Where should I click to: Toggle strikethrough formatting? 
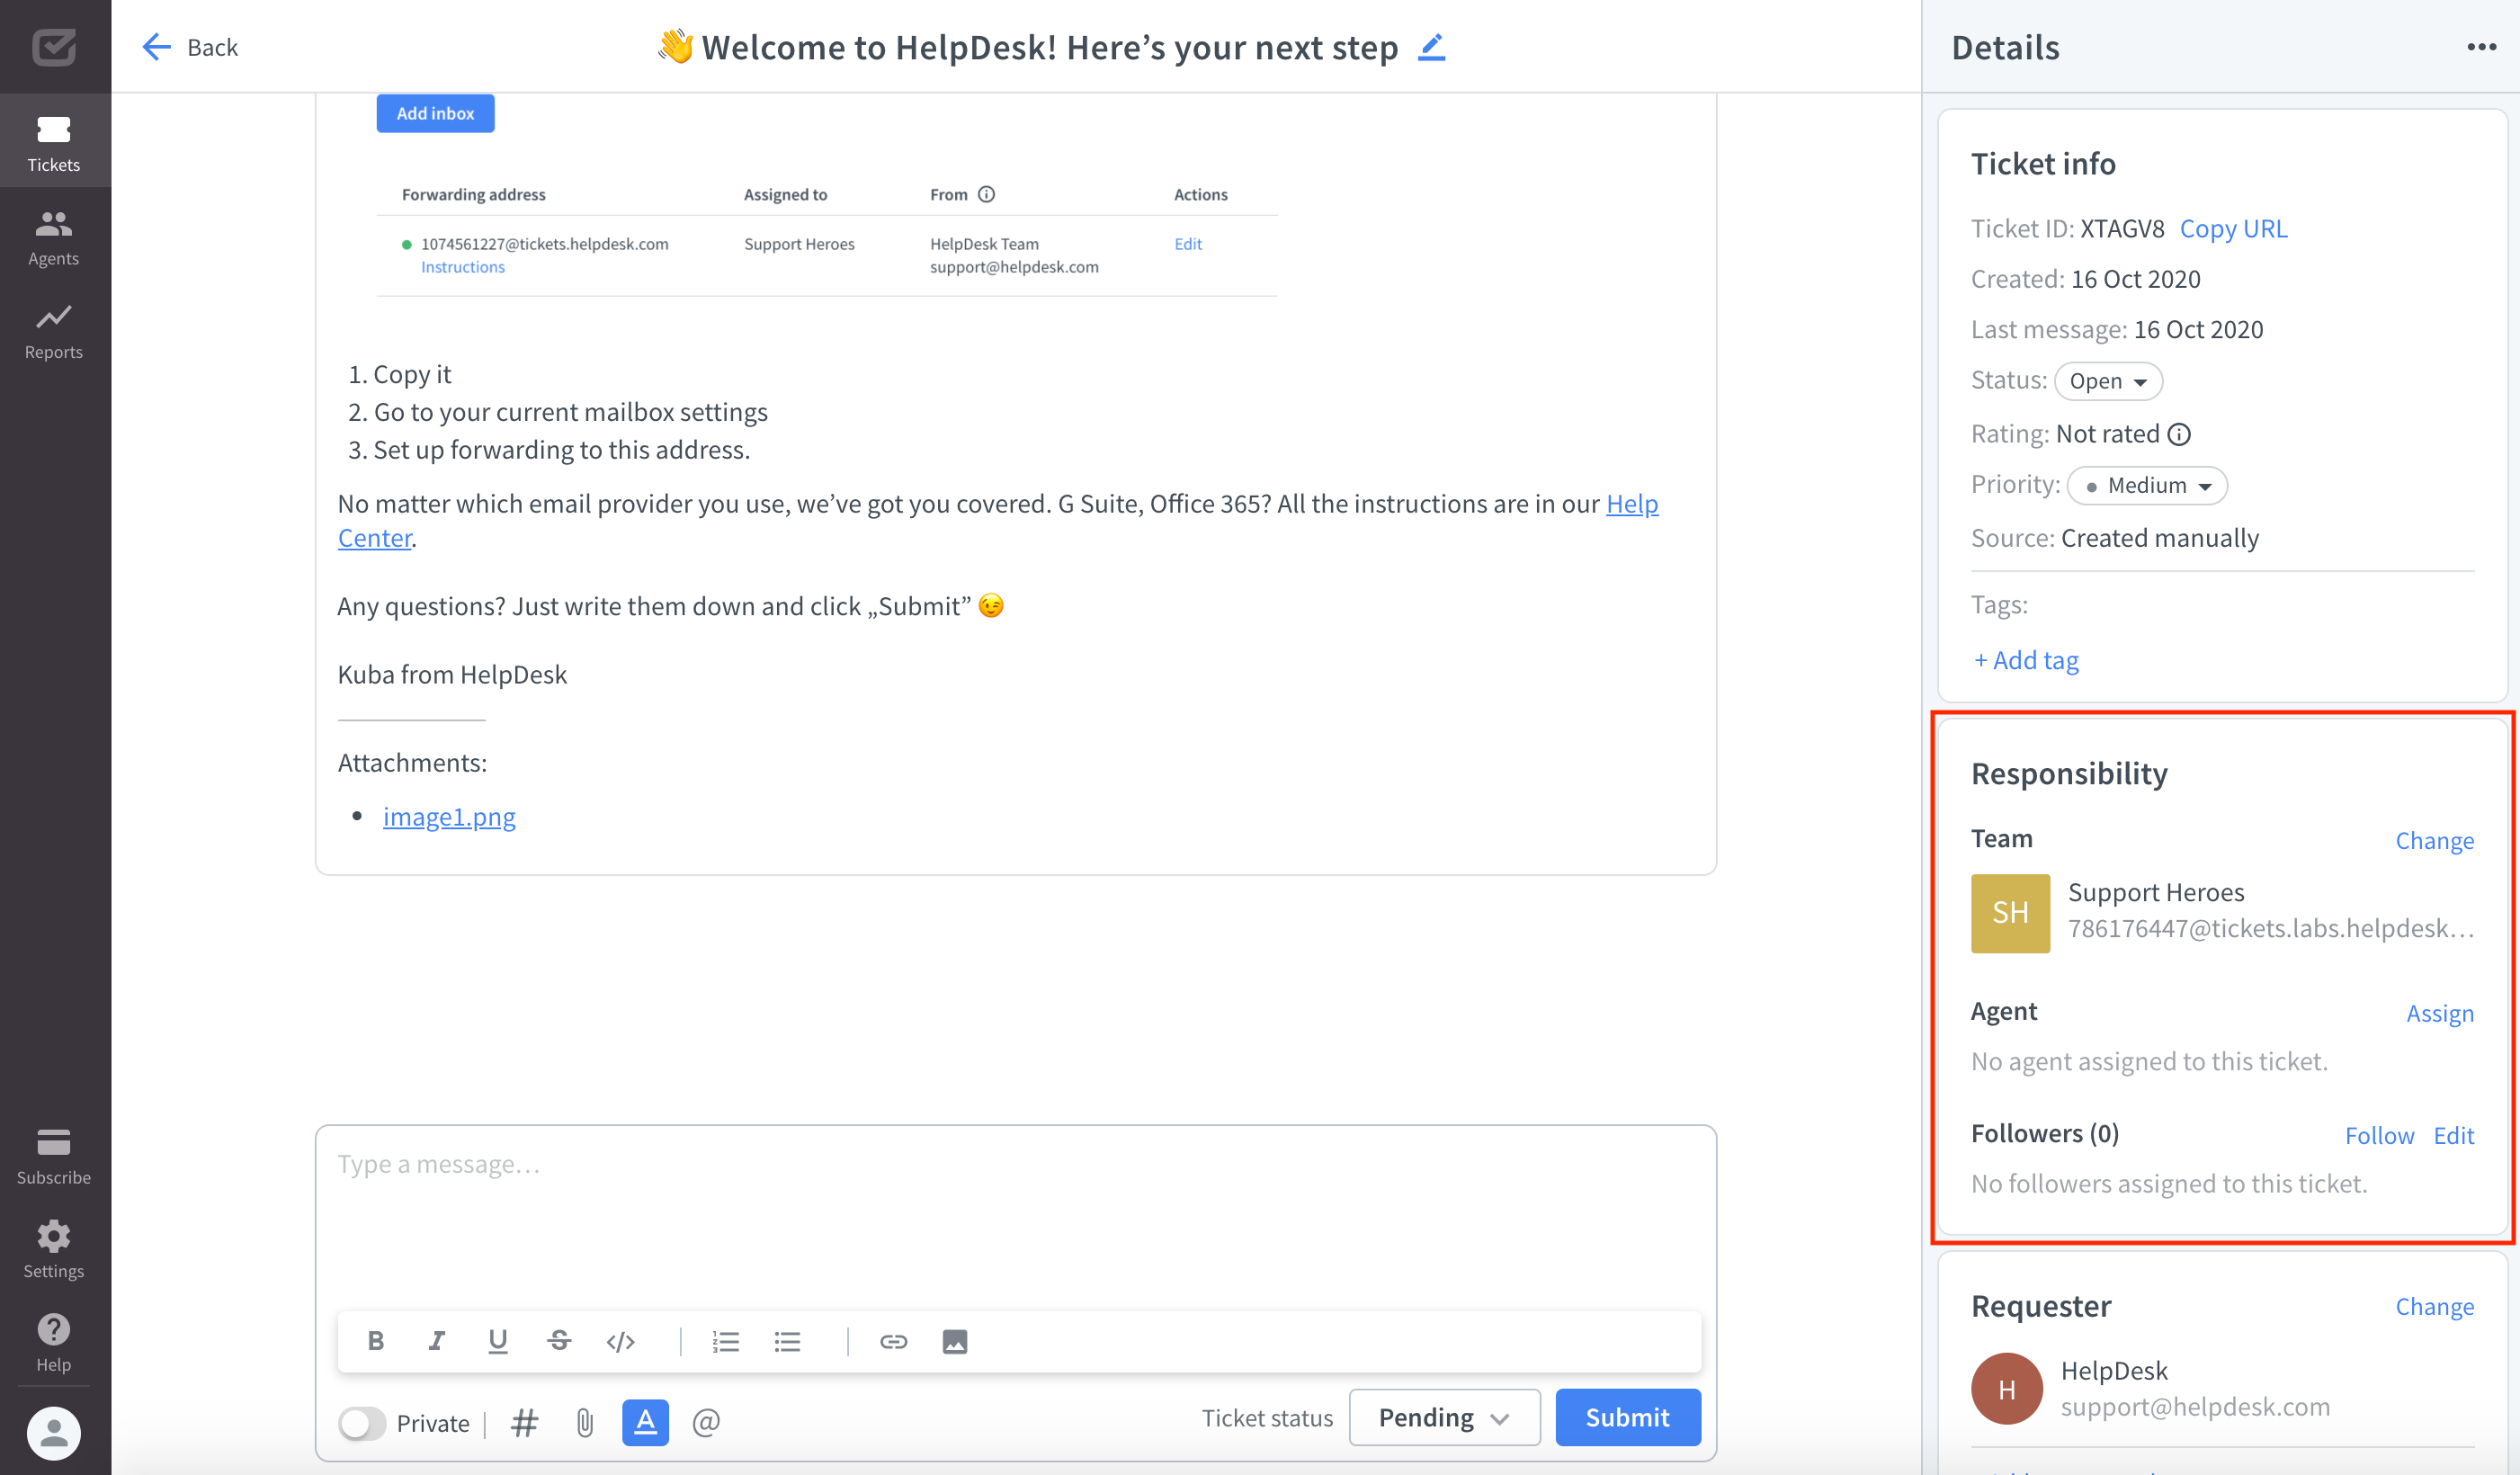(559, 1342)
